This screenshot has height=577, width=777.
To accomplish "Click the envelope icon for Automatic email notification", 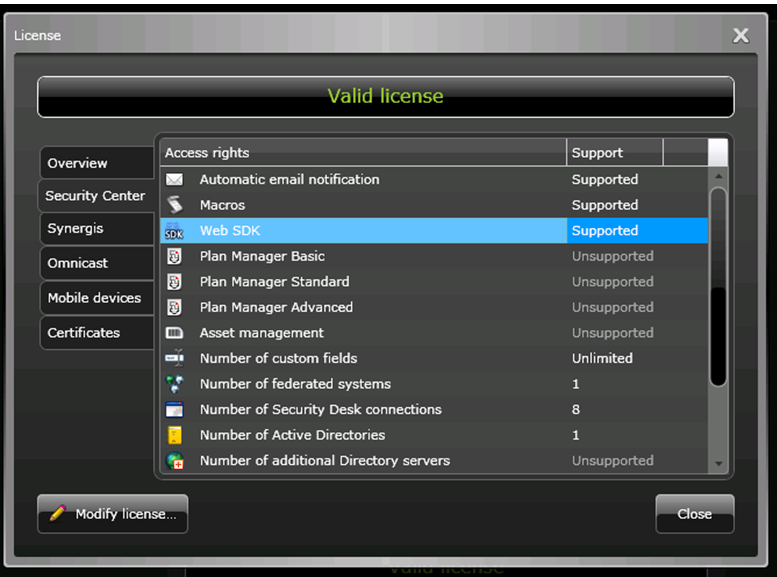I will (x=174, y=180).
